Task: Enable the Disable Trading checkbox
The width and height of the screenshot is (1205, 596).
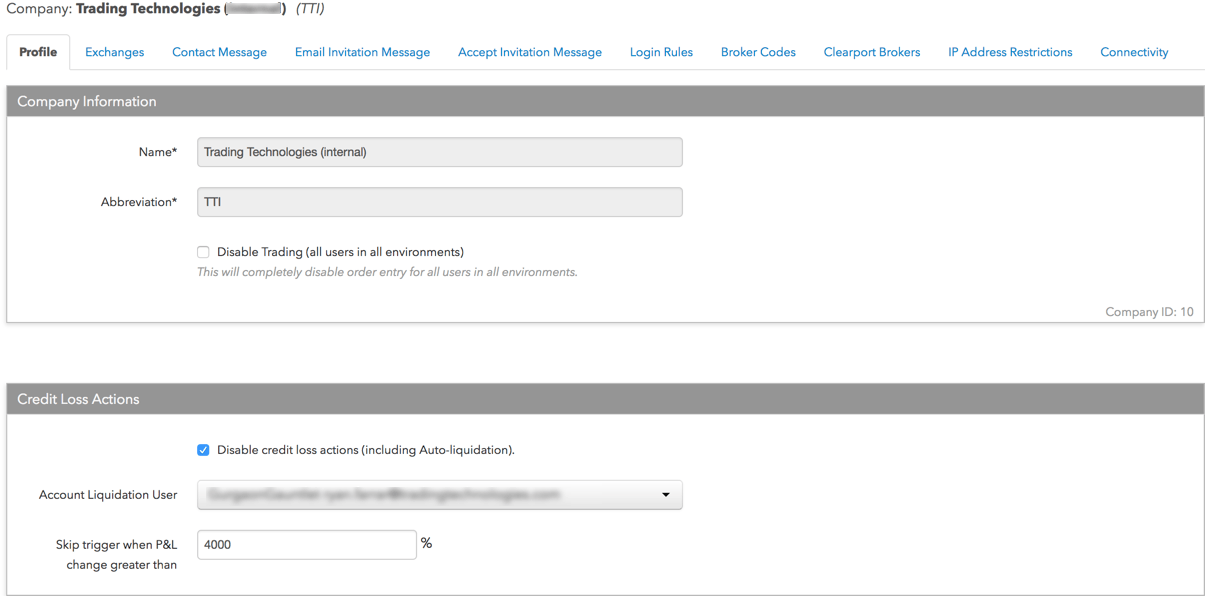Action: pyautogui.click(x=203, y=252)
